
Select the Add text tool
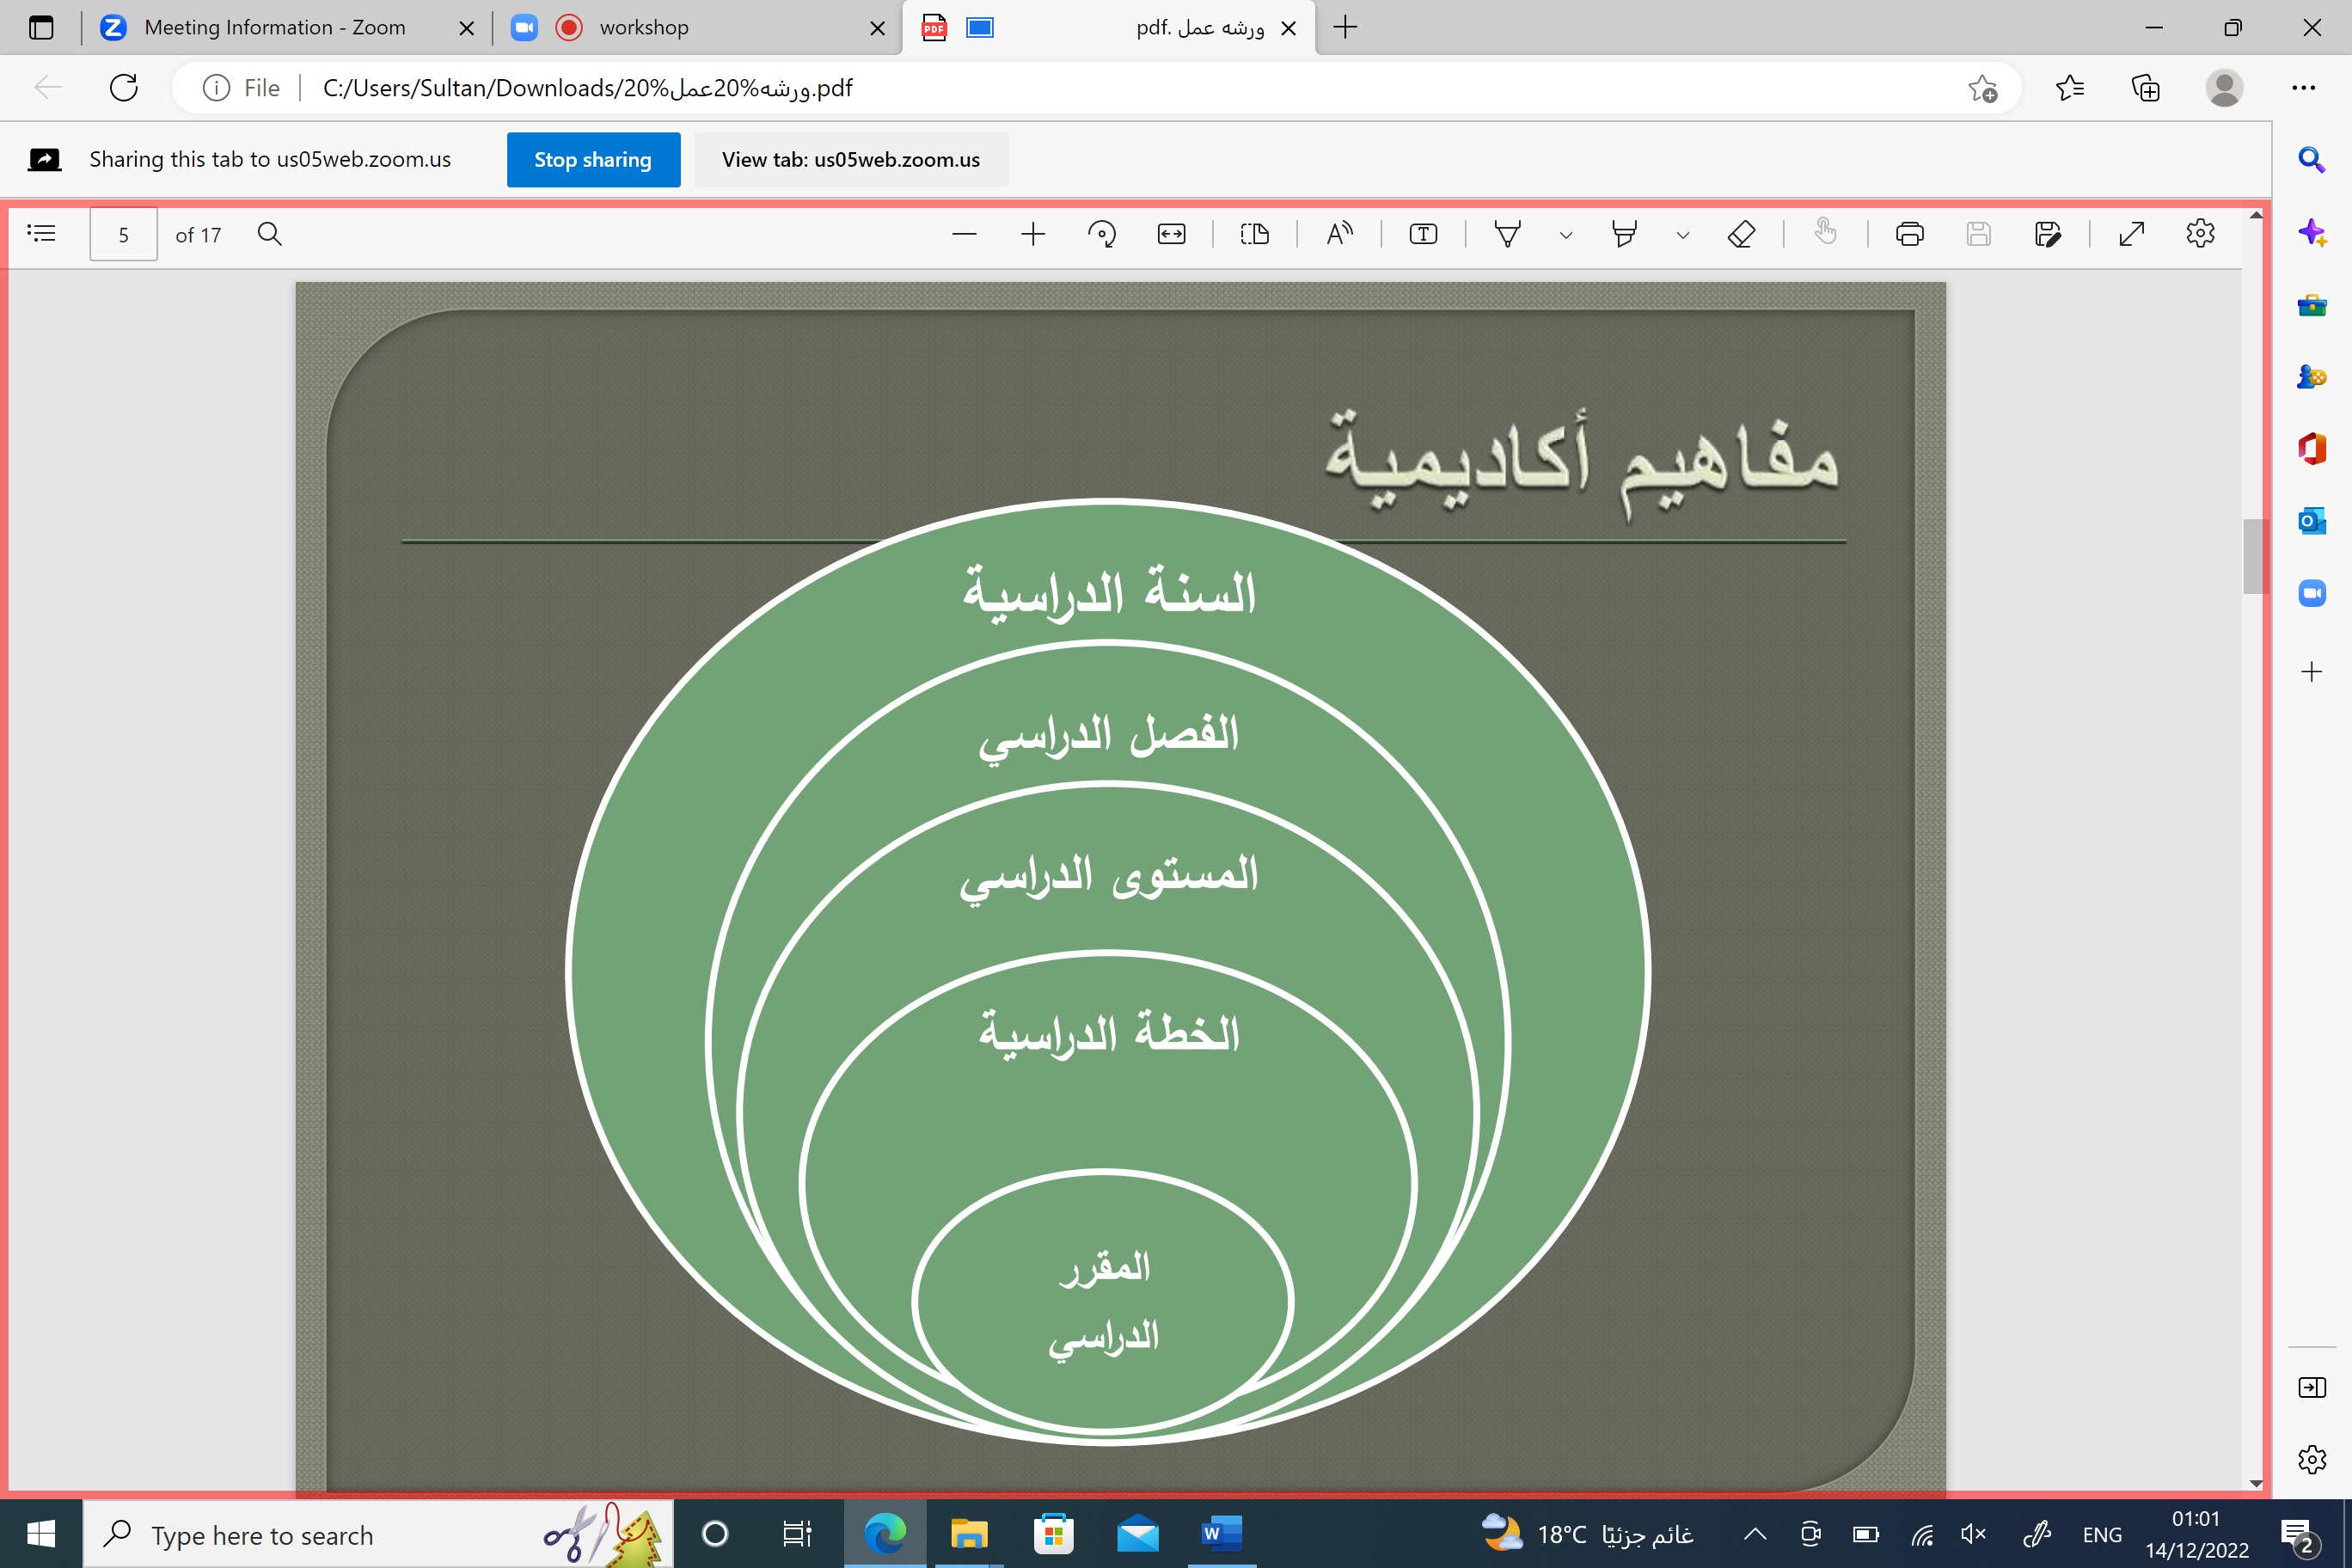(1423, 234)
